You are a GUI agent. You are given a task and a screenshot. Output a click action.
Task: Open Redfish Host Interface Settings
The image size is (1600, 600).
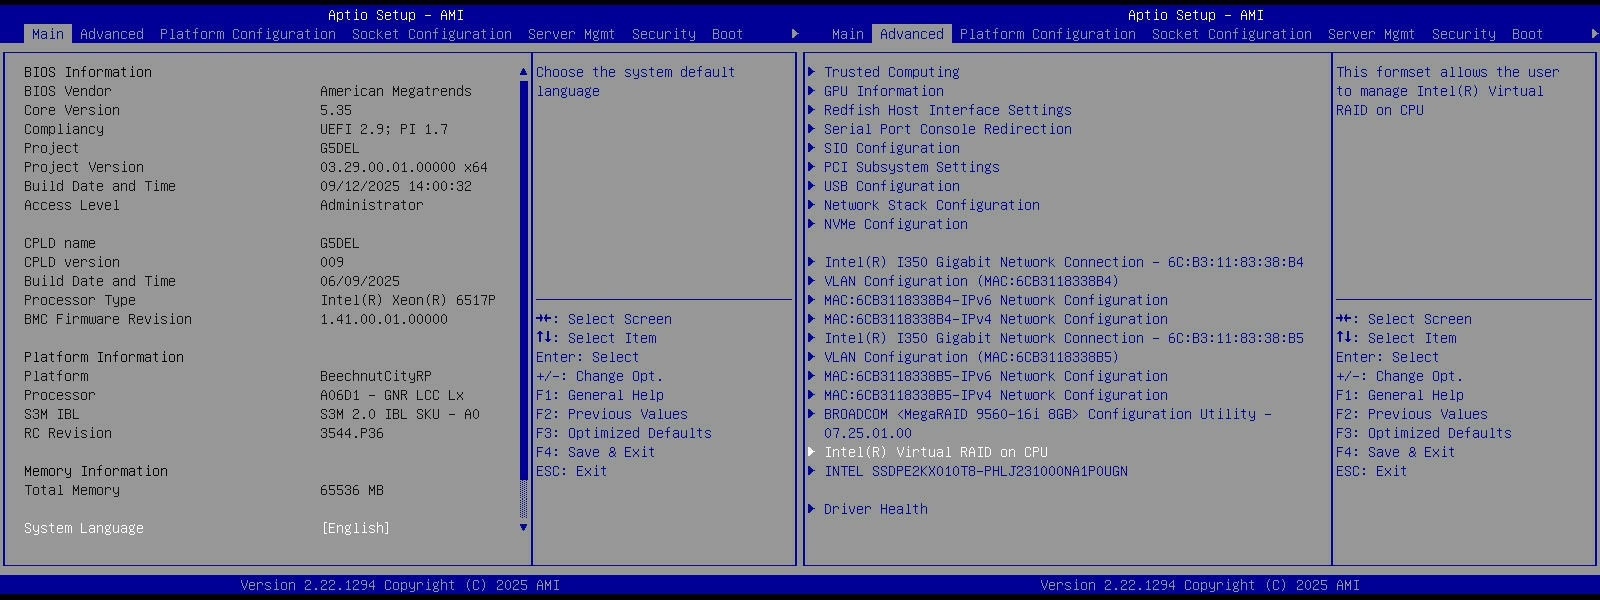click(947, 110)
